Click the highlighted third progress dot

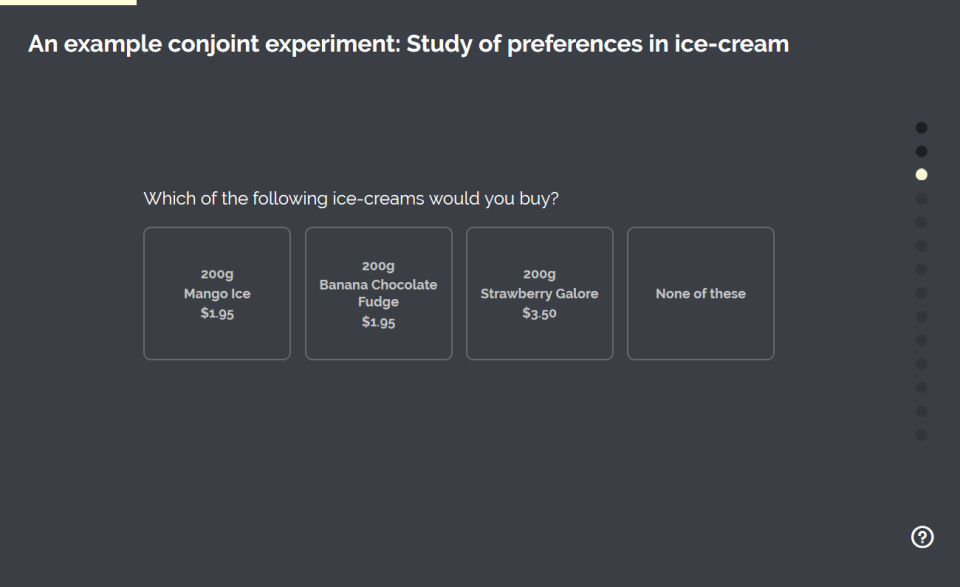pyautogui.click(x=921, y=174)
